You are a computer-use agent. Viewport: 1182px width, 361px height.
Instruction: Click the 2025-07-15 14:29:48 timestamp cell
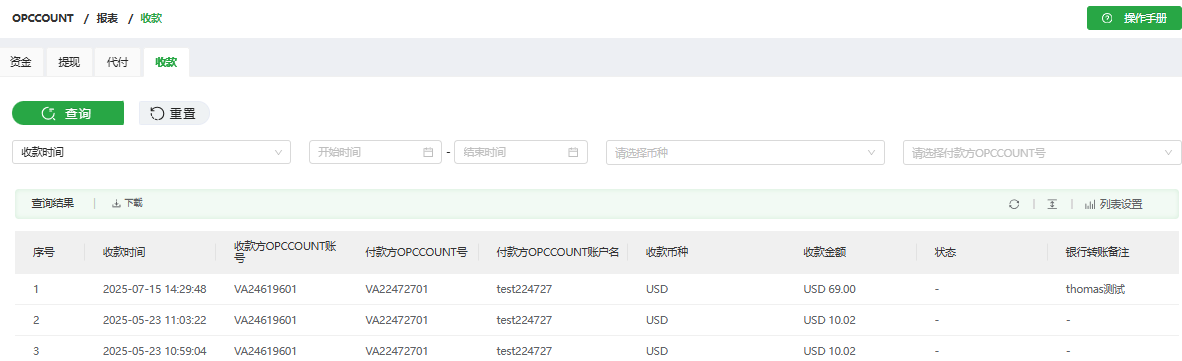[155, 289]
